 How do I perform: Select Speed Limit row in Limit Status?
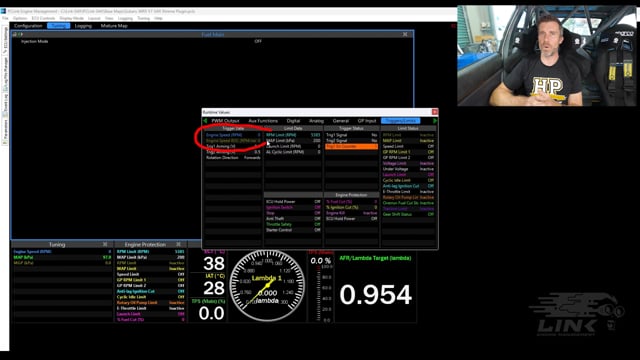[408, 146]
